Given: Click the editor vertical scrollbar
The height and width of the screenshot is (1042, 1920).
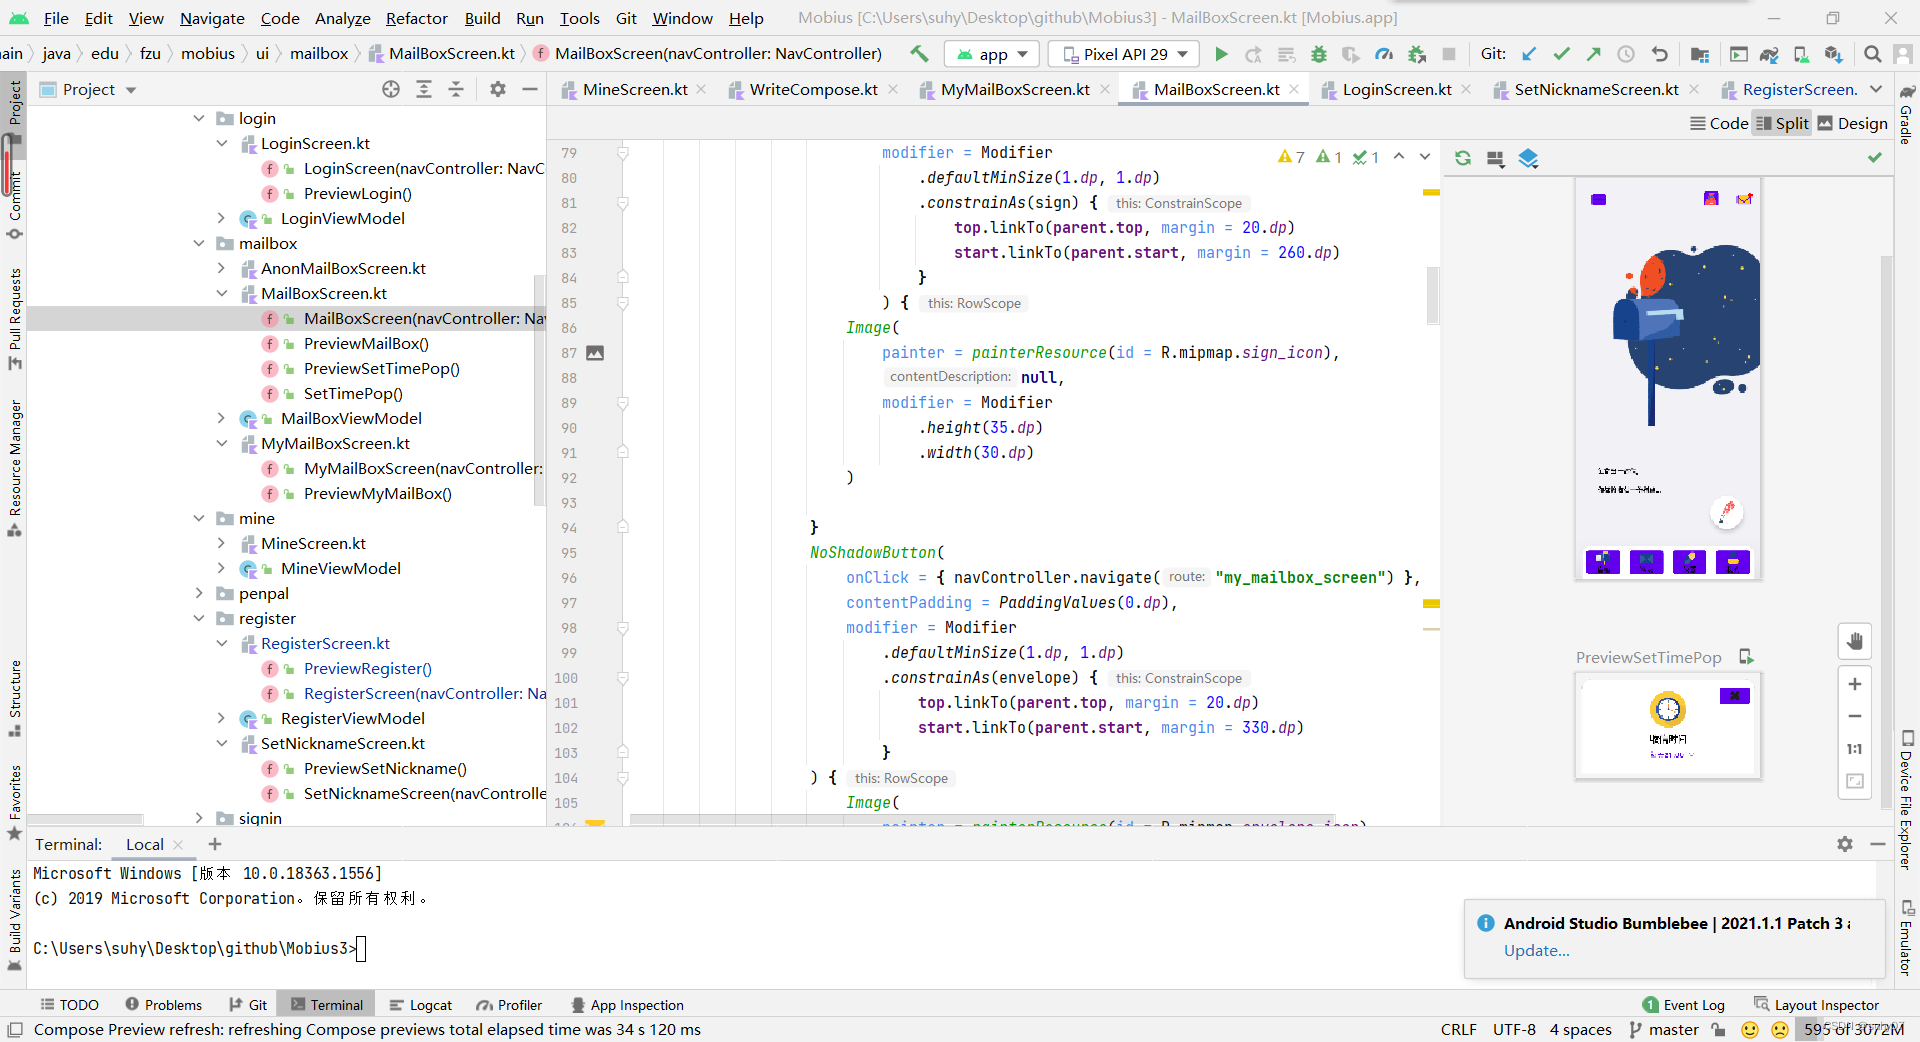Looking at the screenshot, I should click(x=1432, y=296).
